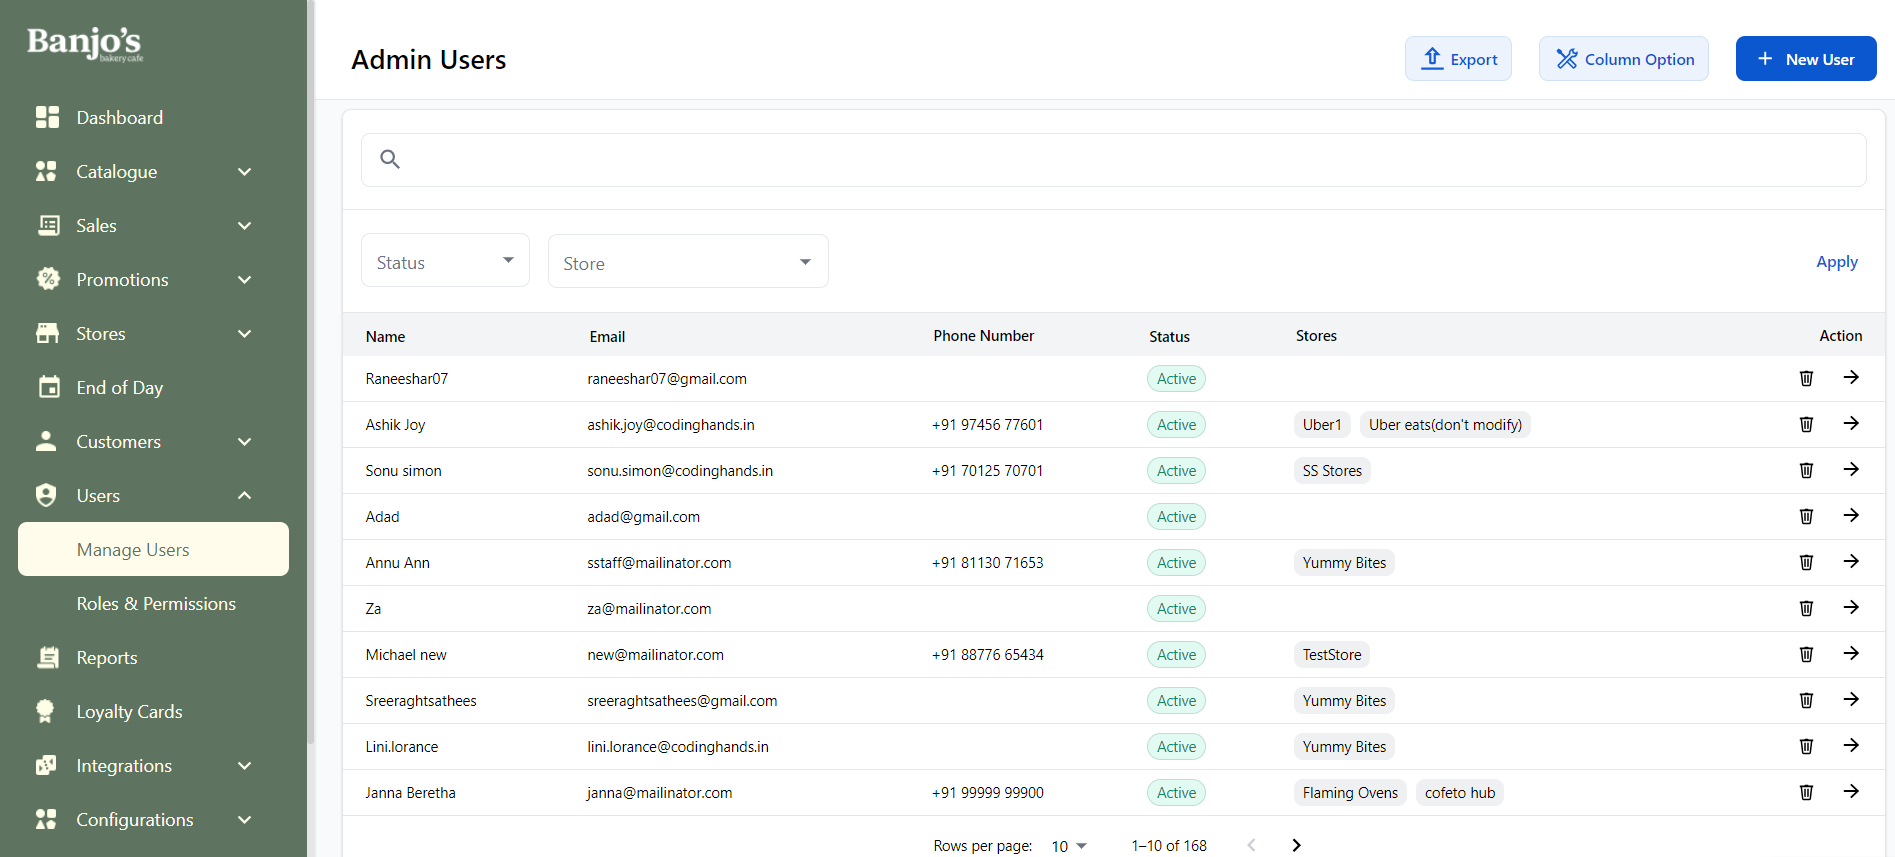Click the search magnifier icon
Screen dimensions: 1895x857
[x=390, y=159]
